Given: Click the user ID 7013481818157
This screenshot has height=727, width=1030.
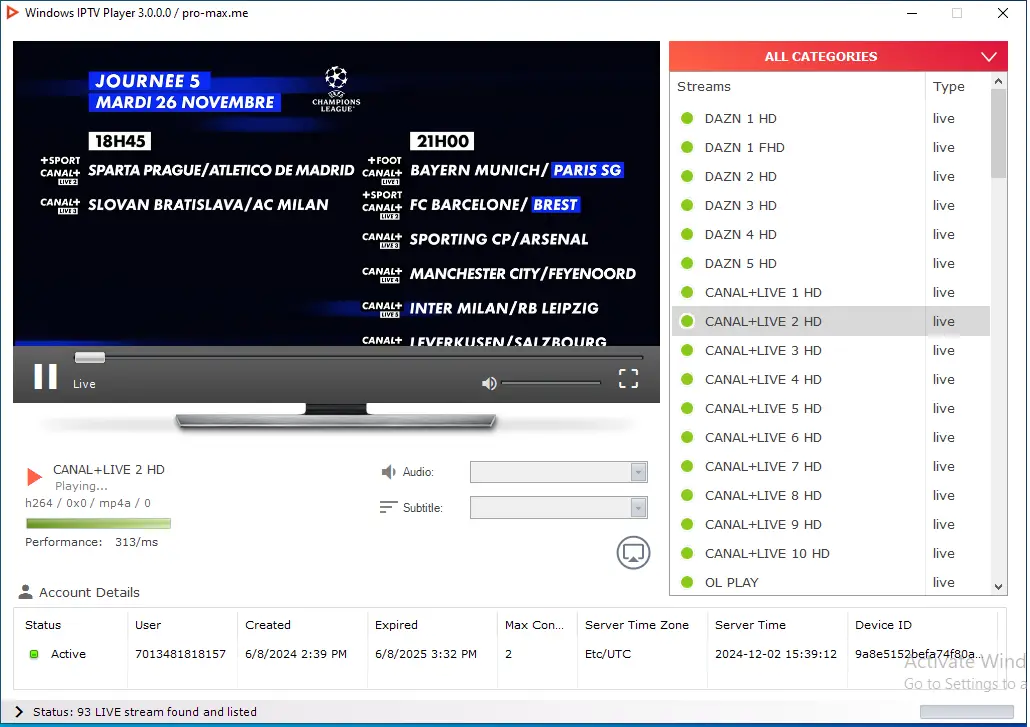Looking at the screenshot, I should (180, 654).
